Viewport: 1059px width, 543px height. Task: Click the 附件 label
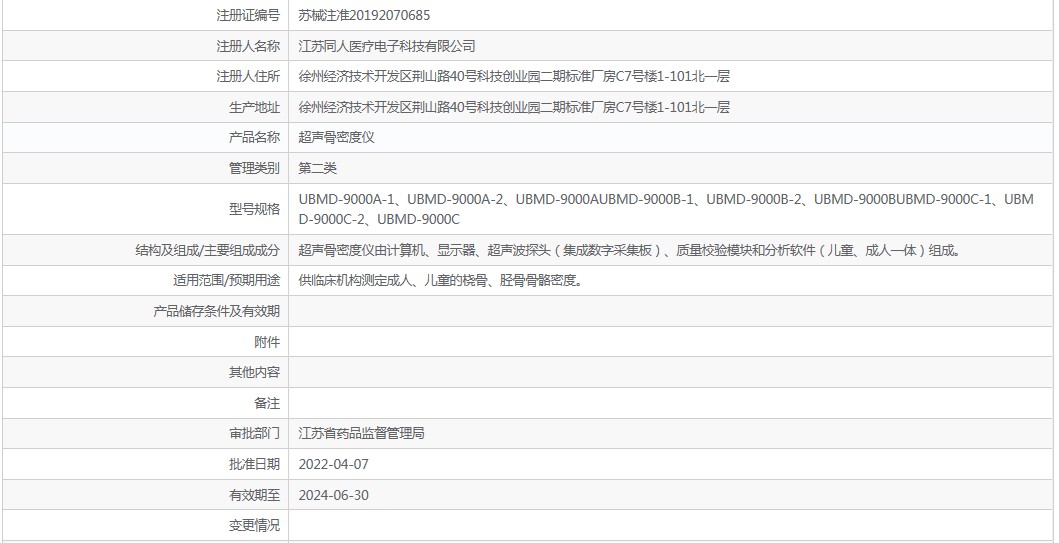pyautogui.click(x=267, y=342)
